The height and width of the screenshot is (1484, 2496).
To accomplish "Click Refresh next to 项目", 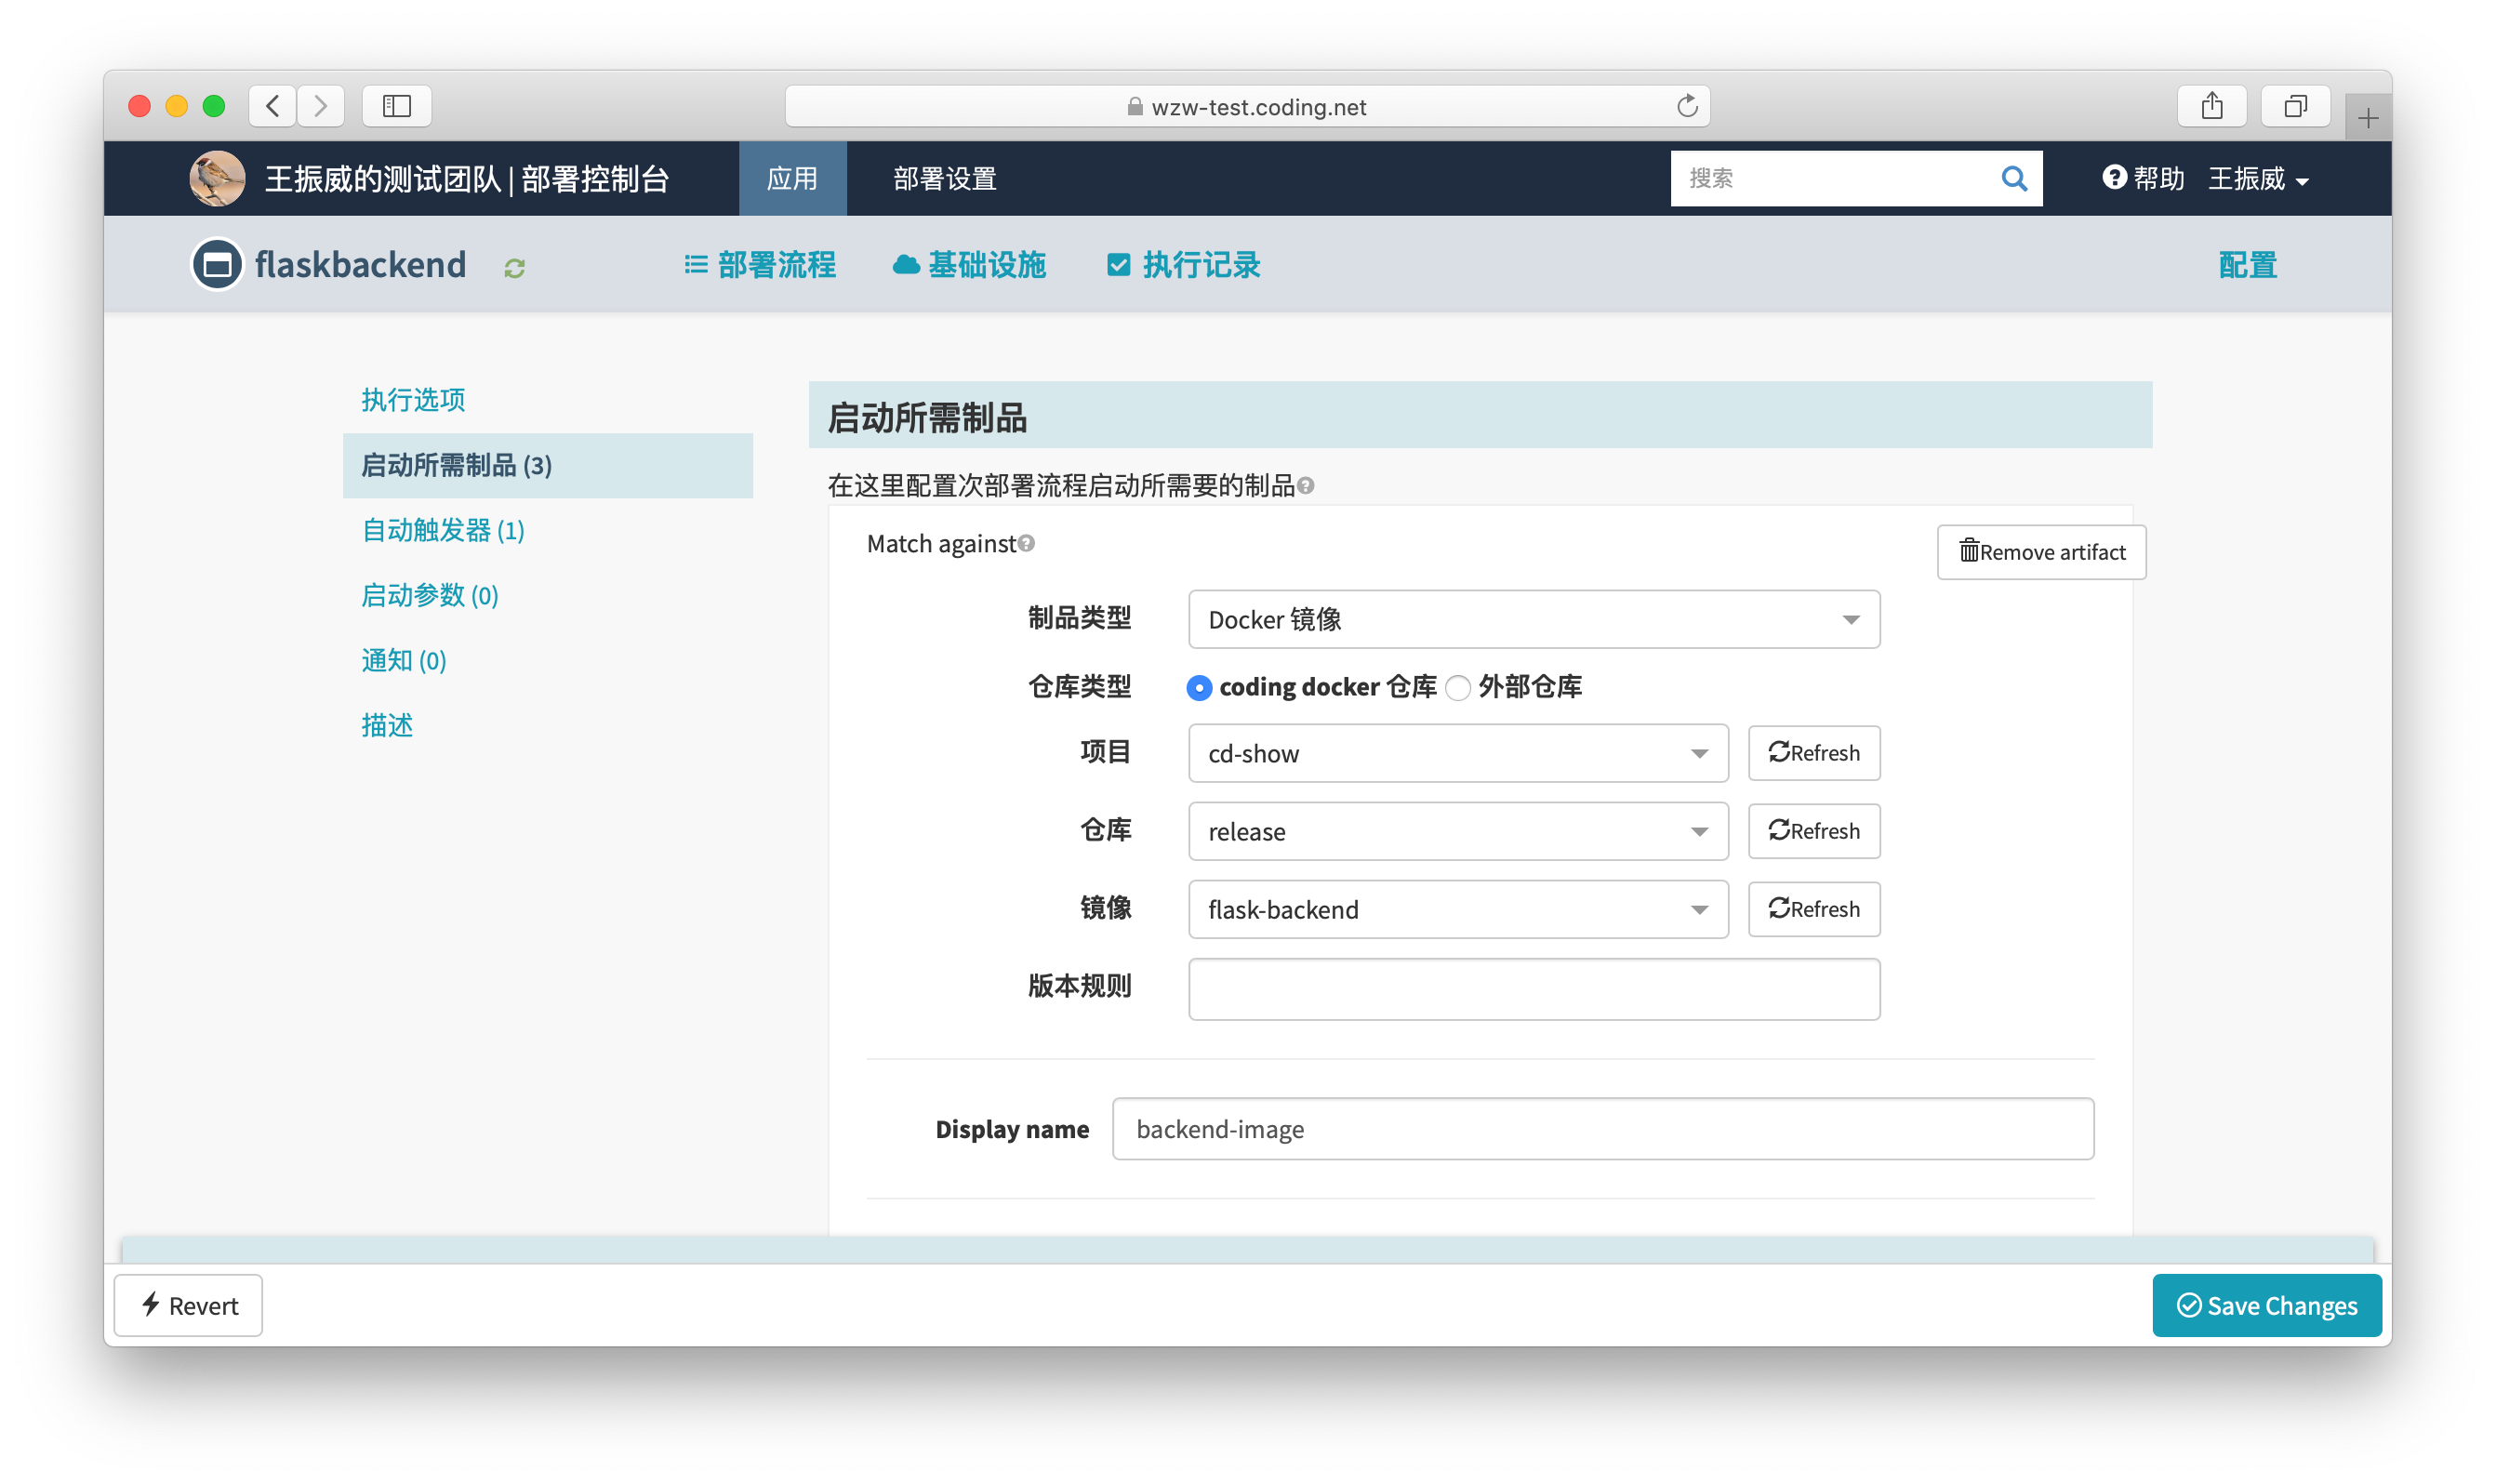I will coord(1814,753).
